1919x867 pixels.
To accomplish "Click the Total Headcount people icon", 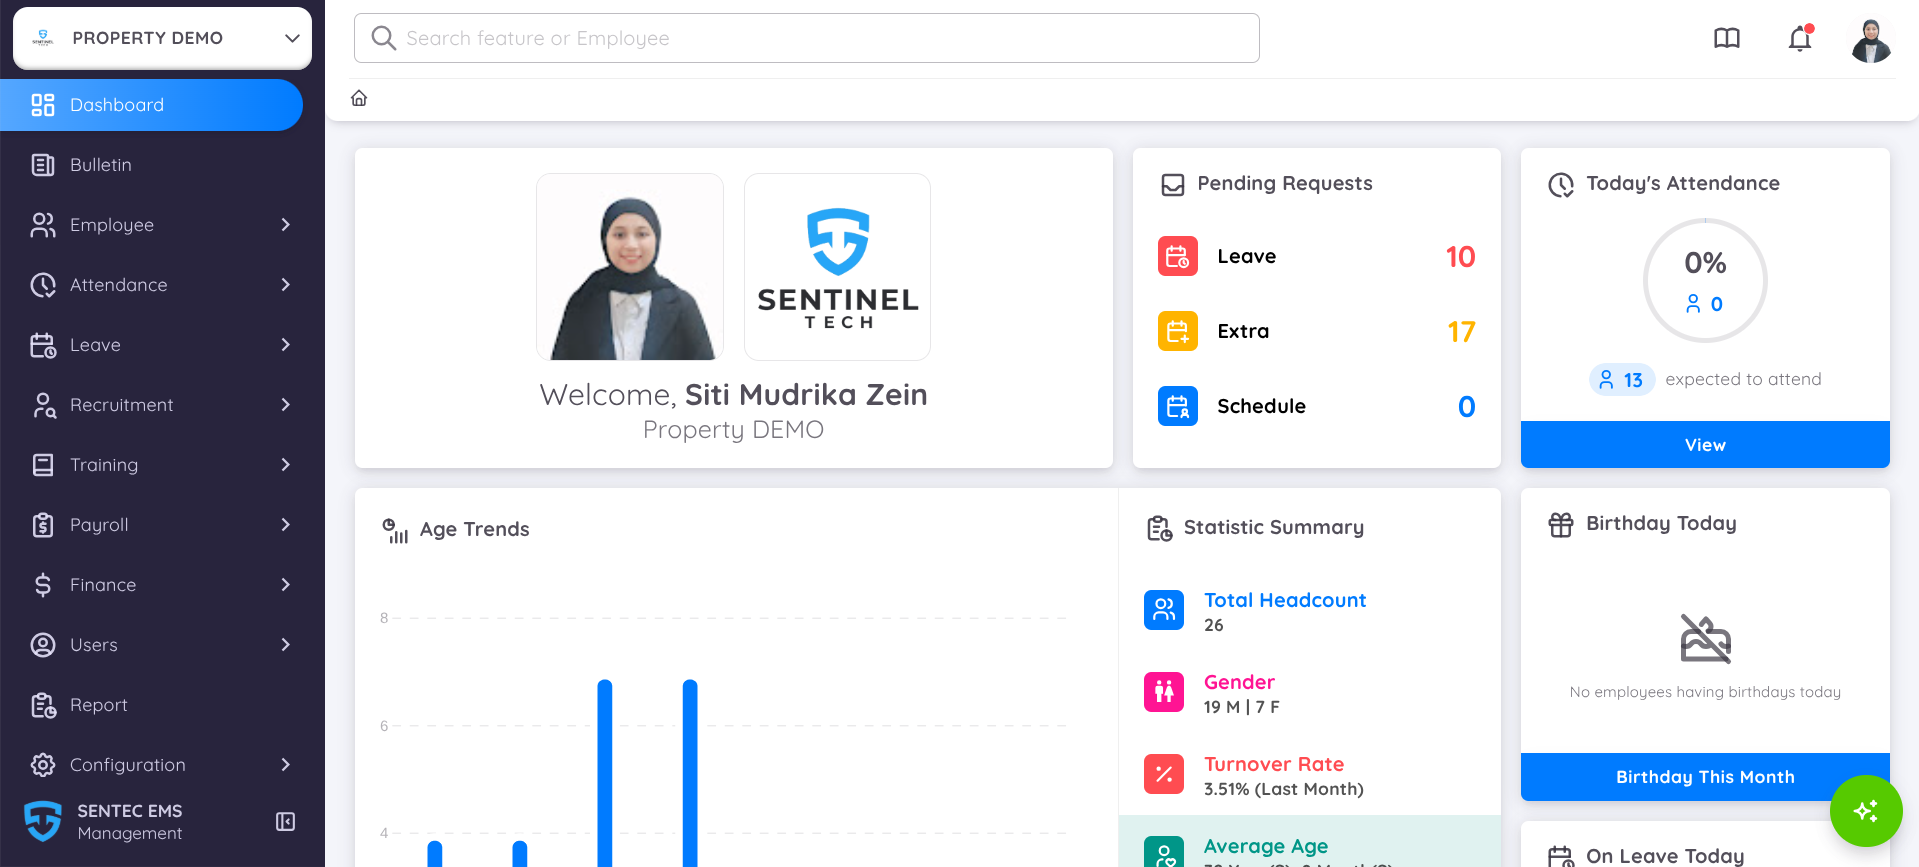I will [x=1163, y=609].
